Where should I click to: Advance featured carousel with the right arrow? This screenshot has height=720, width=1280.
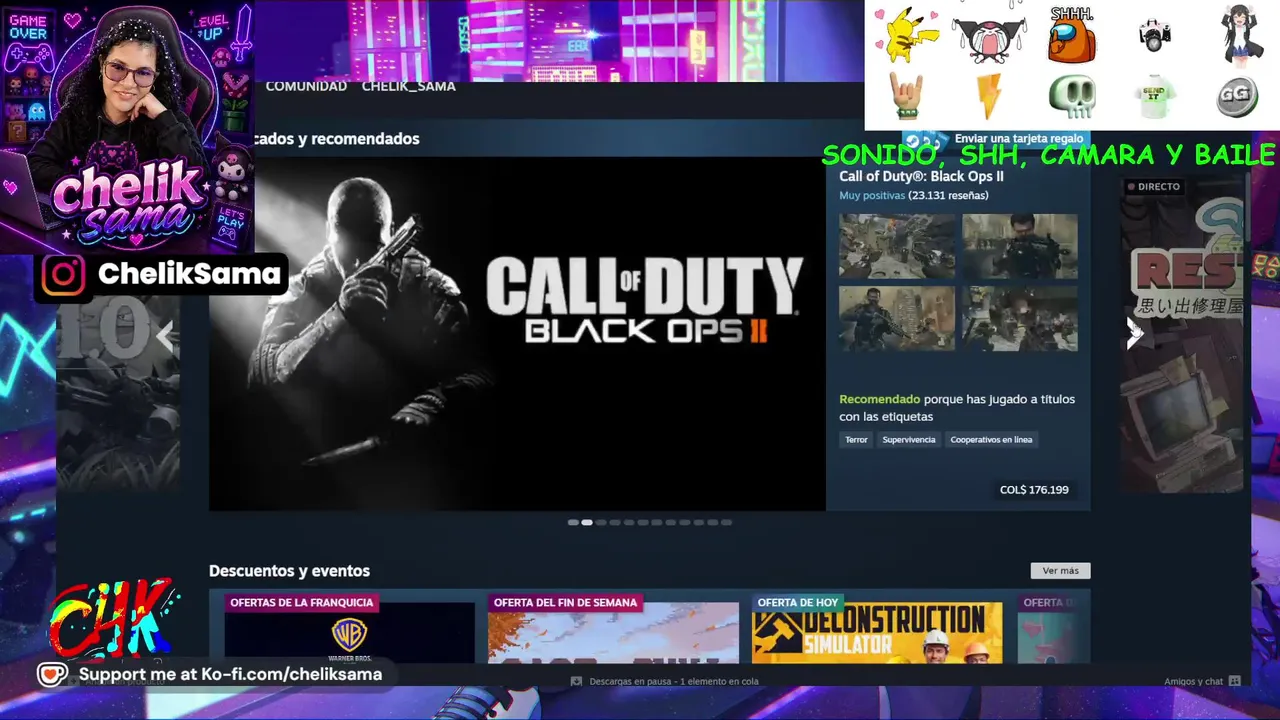(1134, 333)
